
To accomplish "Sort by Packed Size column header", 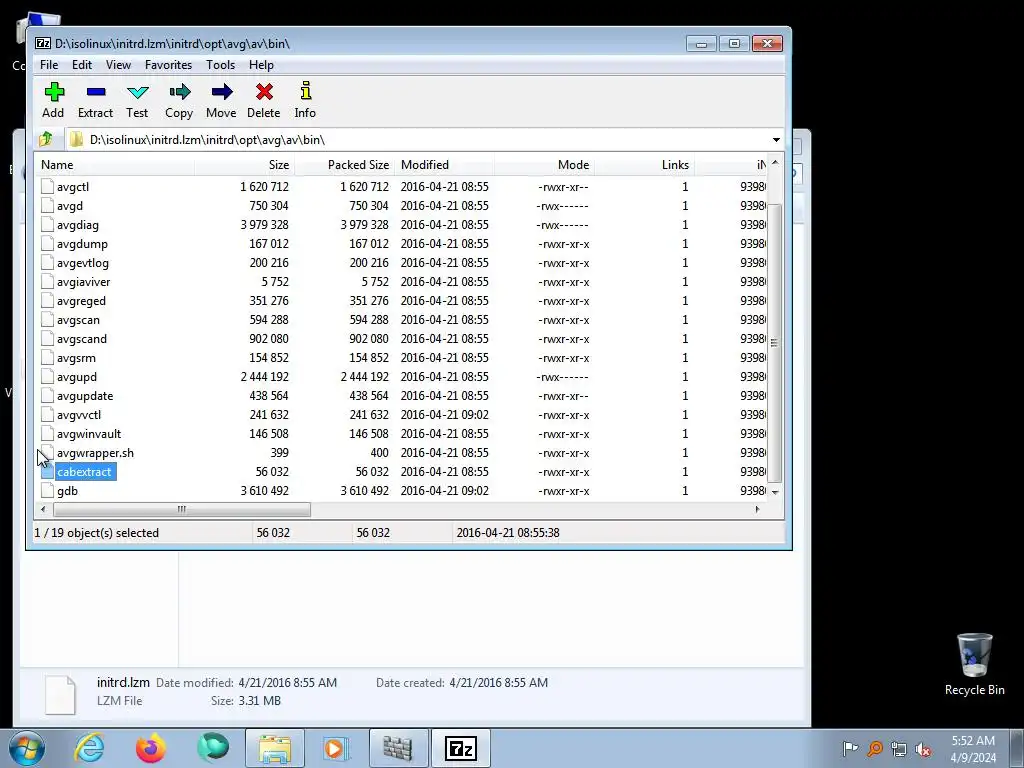I will (x=344, y=165).
